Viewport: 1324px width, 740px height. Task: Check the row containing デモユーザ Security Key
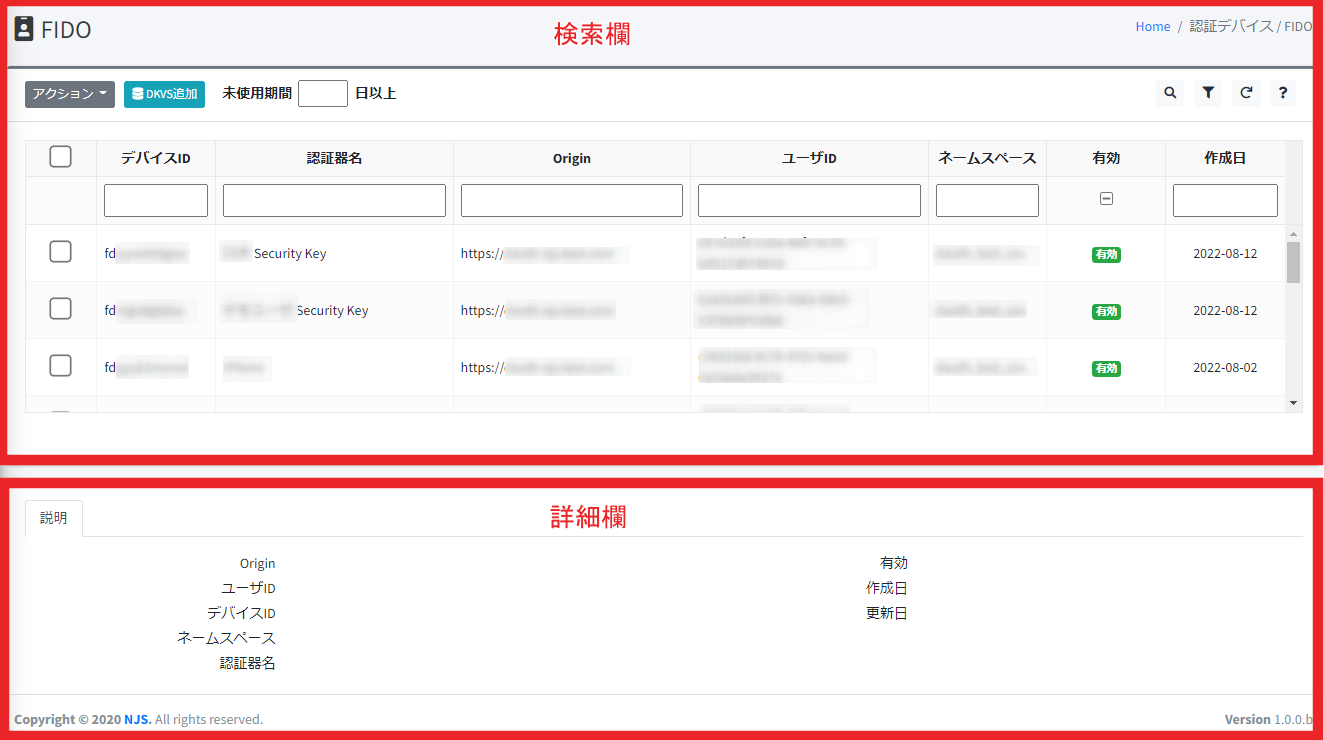[x=60, y=309]
